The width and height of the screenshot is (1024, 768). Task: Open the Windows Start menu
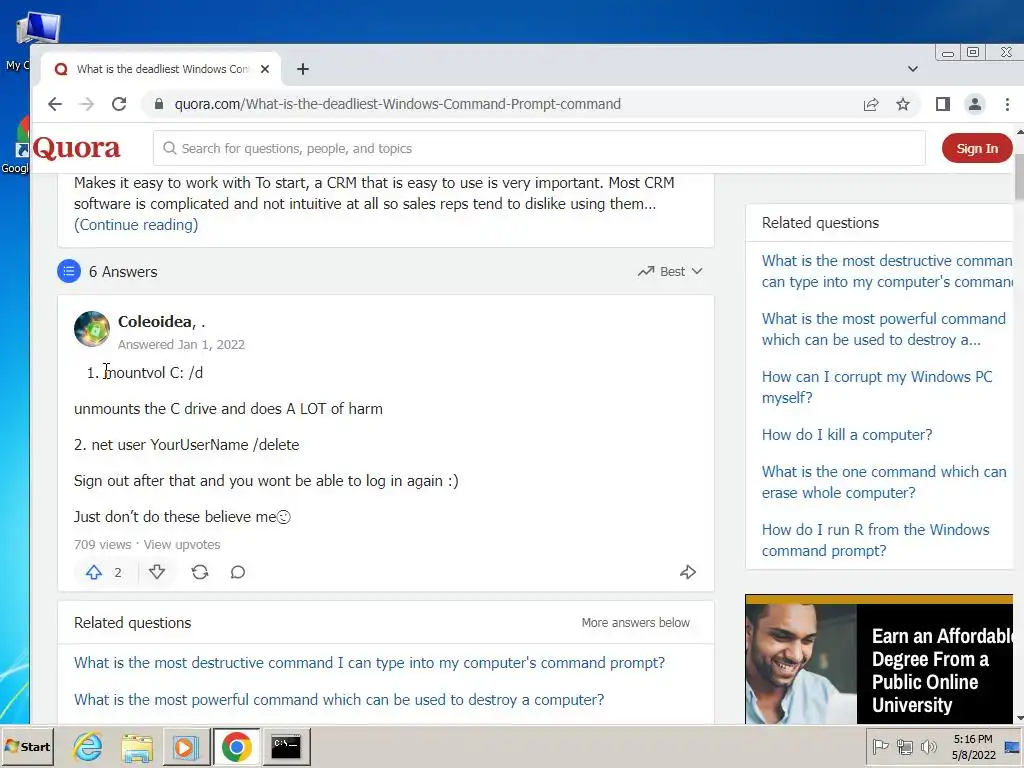(27, 746)
